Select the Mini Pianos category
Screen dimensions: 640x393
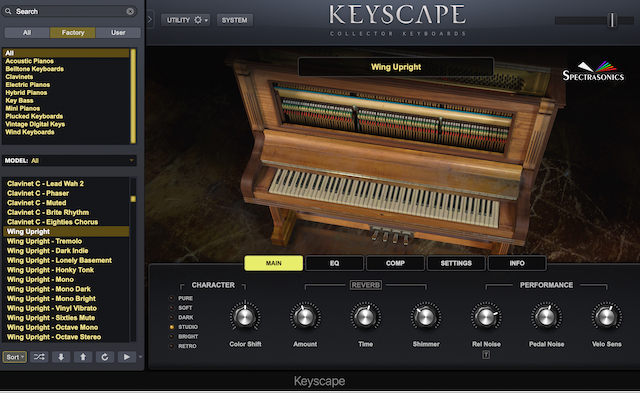[x=22, y=108]
